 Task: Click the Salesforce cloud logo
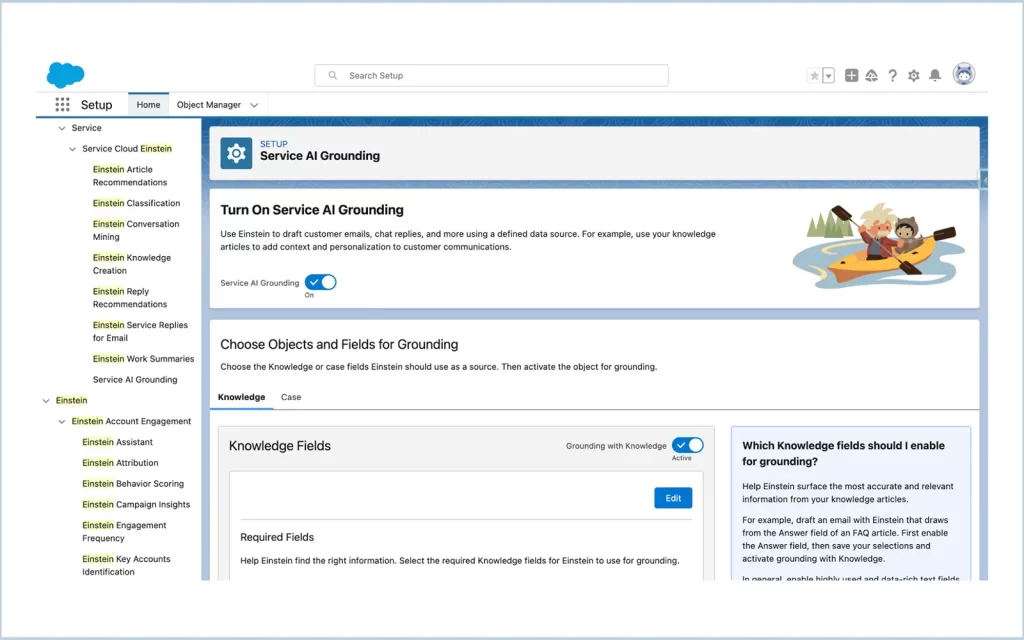click(x=65, y=74)
